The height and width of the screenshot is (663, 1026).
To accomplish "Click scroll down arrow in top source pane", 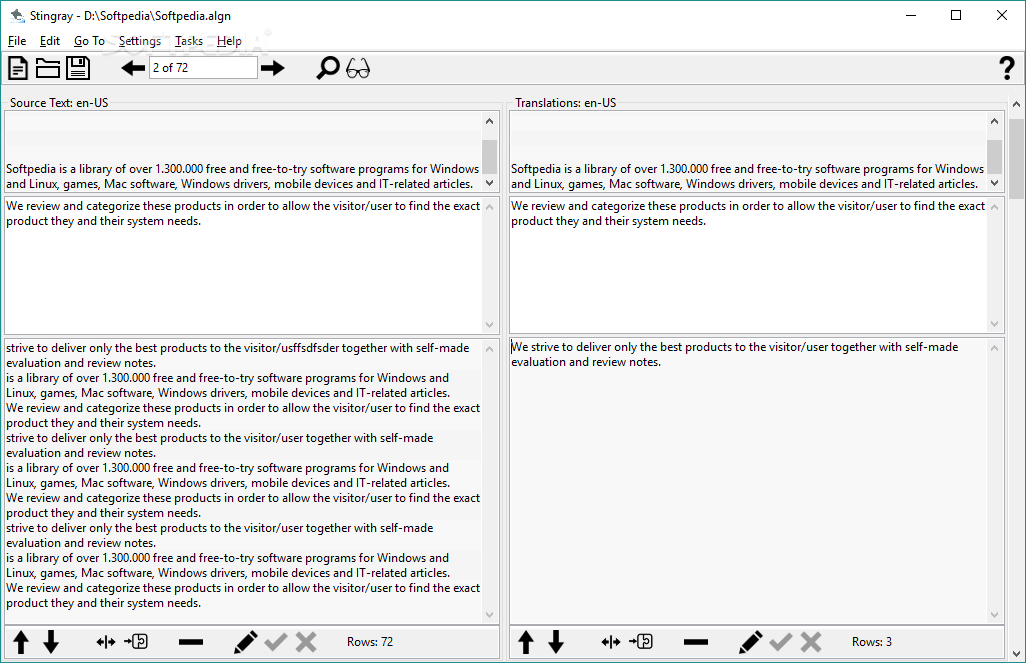I will point(489,183).
